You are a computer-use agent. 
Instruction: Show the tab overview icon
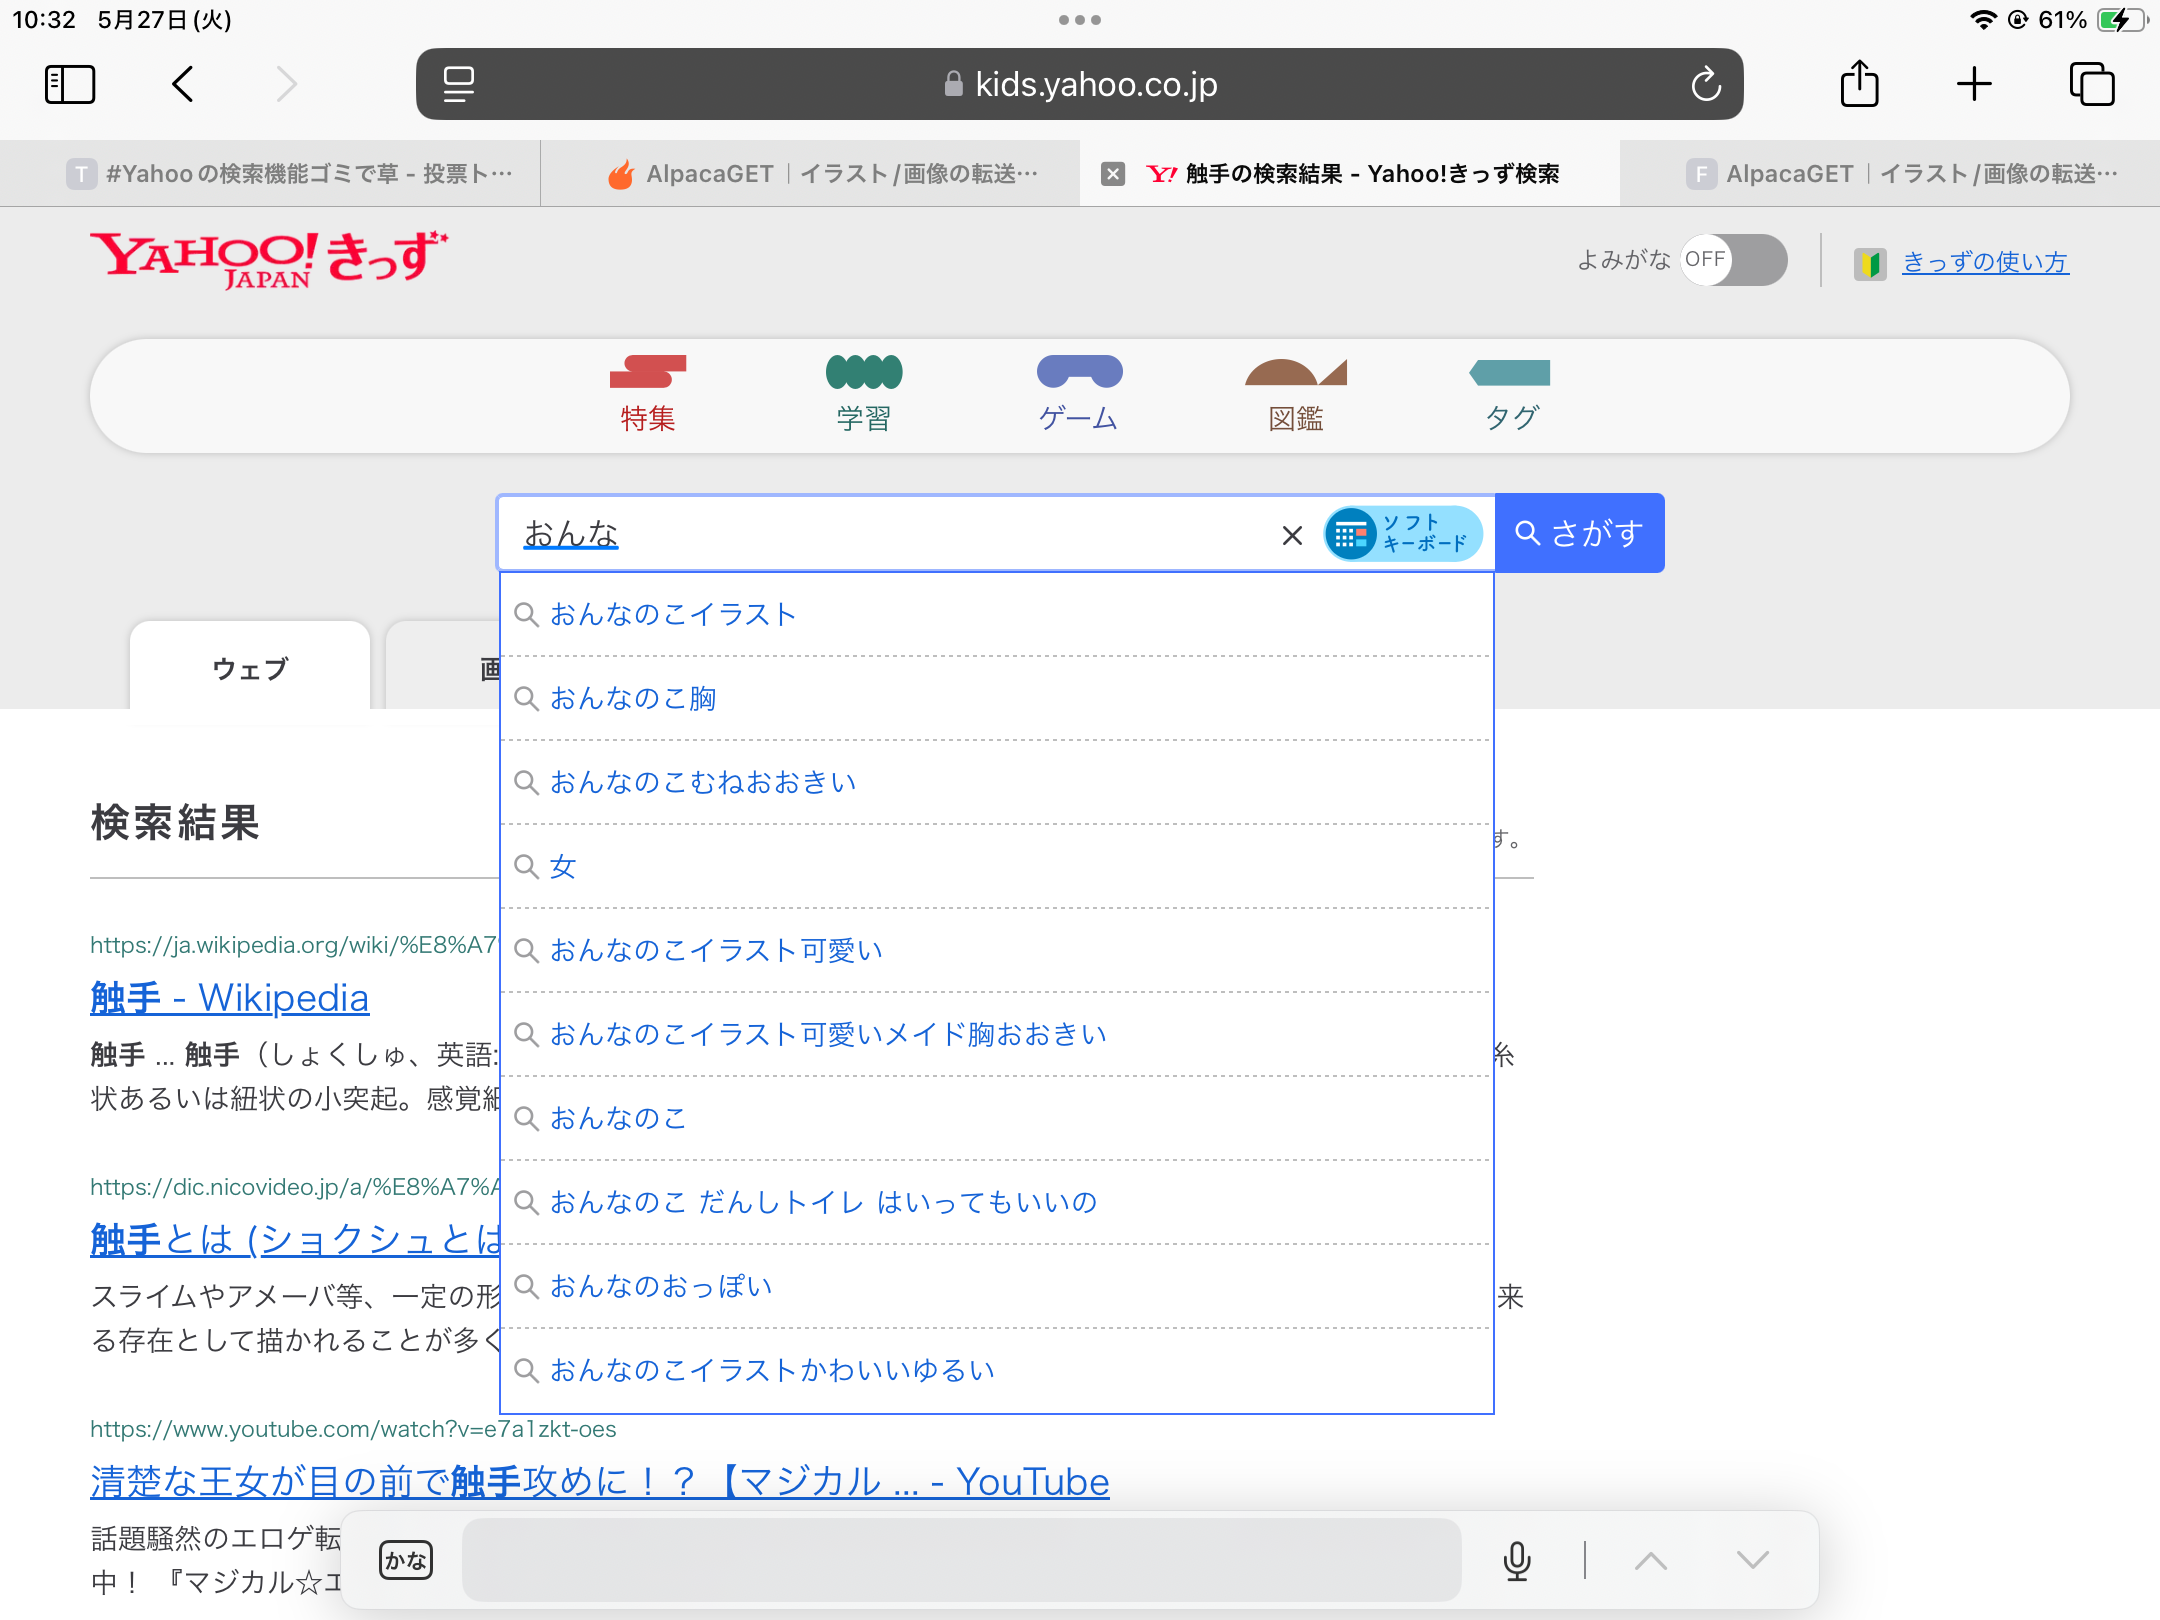(x=2092, y=84)
